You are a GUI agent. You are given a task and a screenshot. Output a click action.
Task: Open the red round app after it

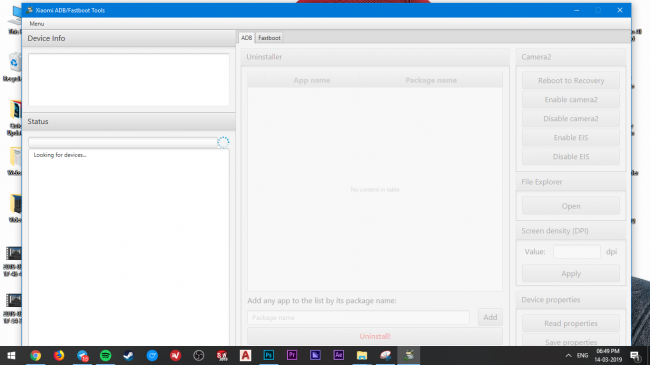point(175,355)
